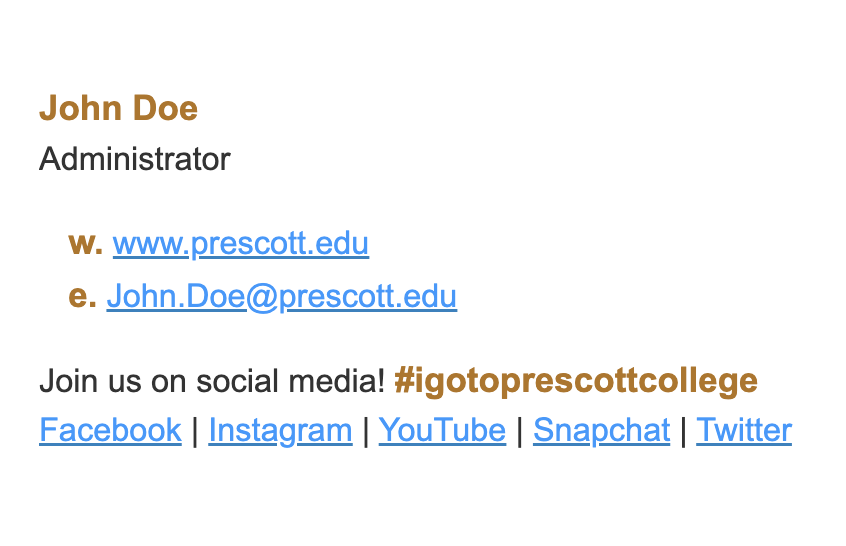The image size is (846, 546).
Task: Open the Snapchat link
Action: (602, 431)
